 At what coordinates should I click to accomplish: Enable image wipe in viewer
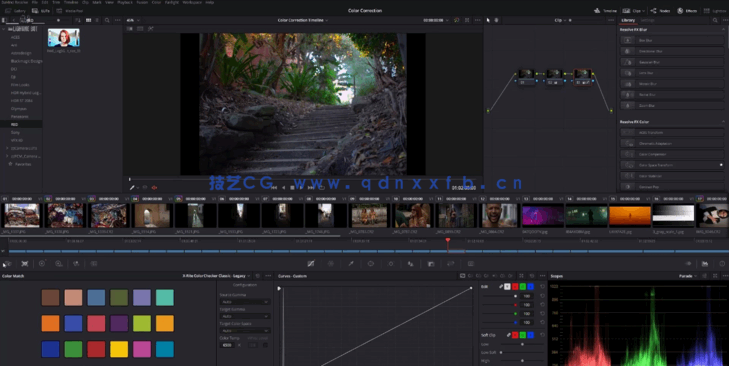[130, 28]
